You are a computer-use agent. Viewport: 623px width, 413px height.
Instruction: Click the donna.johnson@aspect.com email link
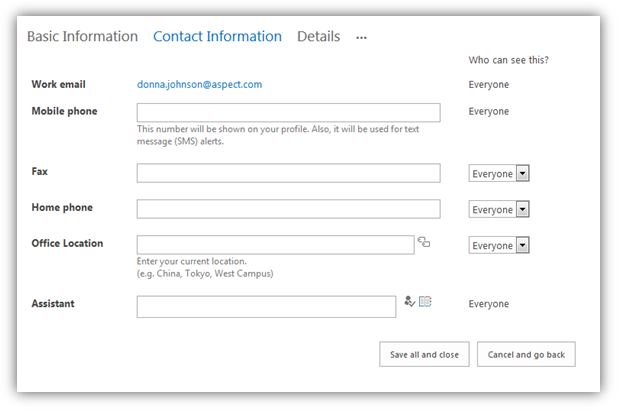point(199,84)
